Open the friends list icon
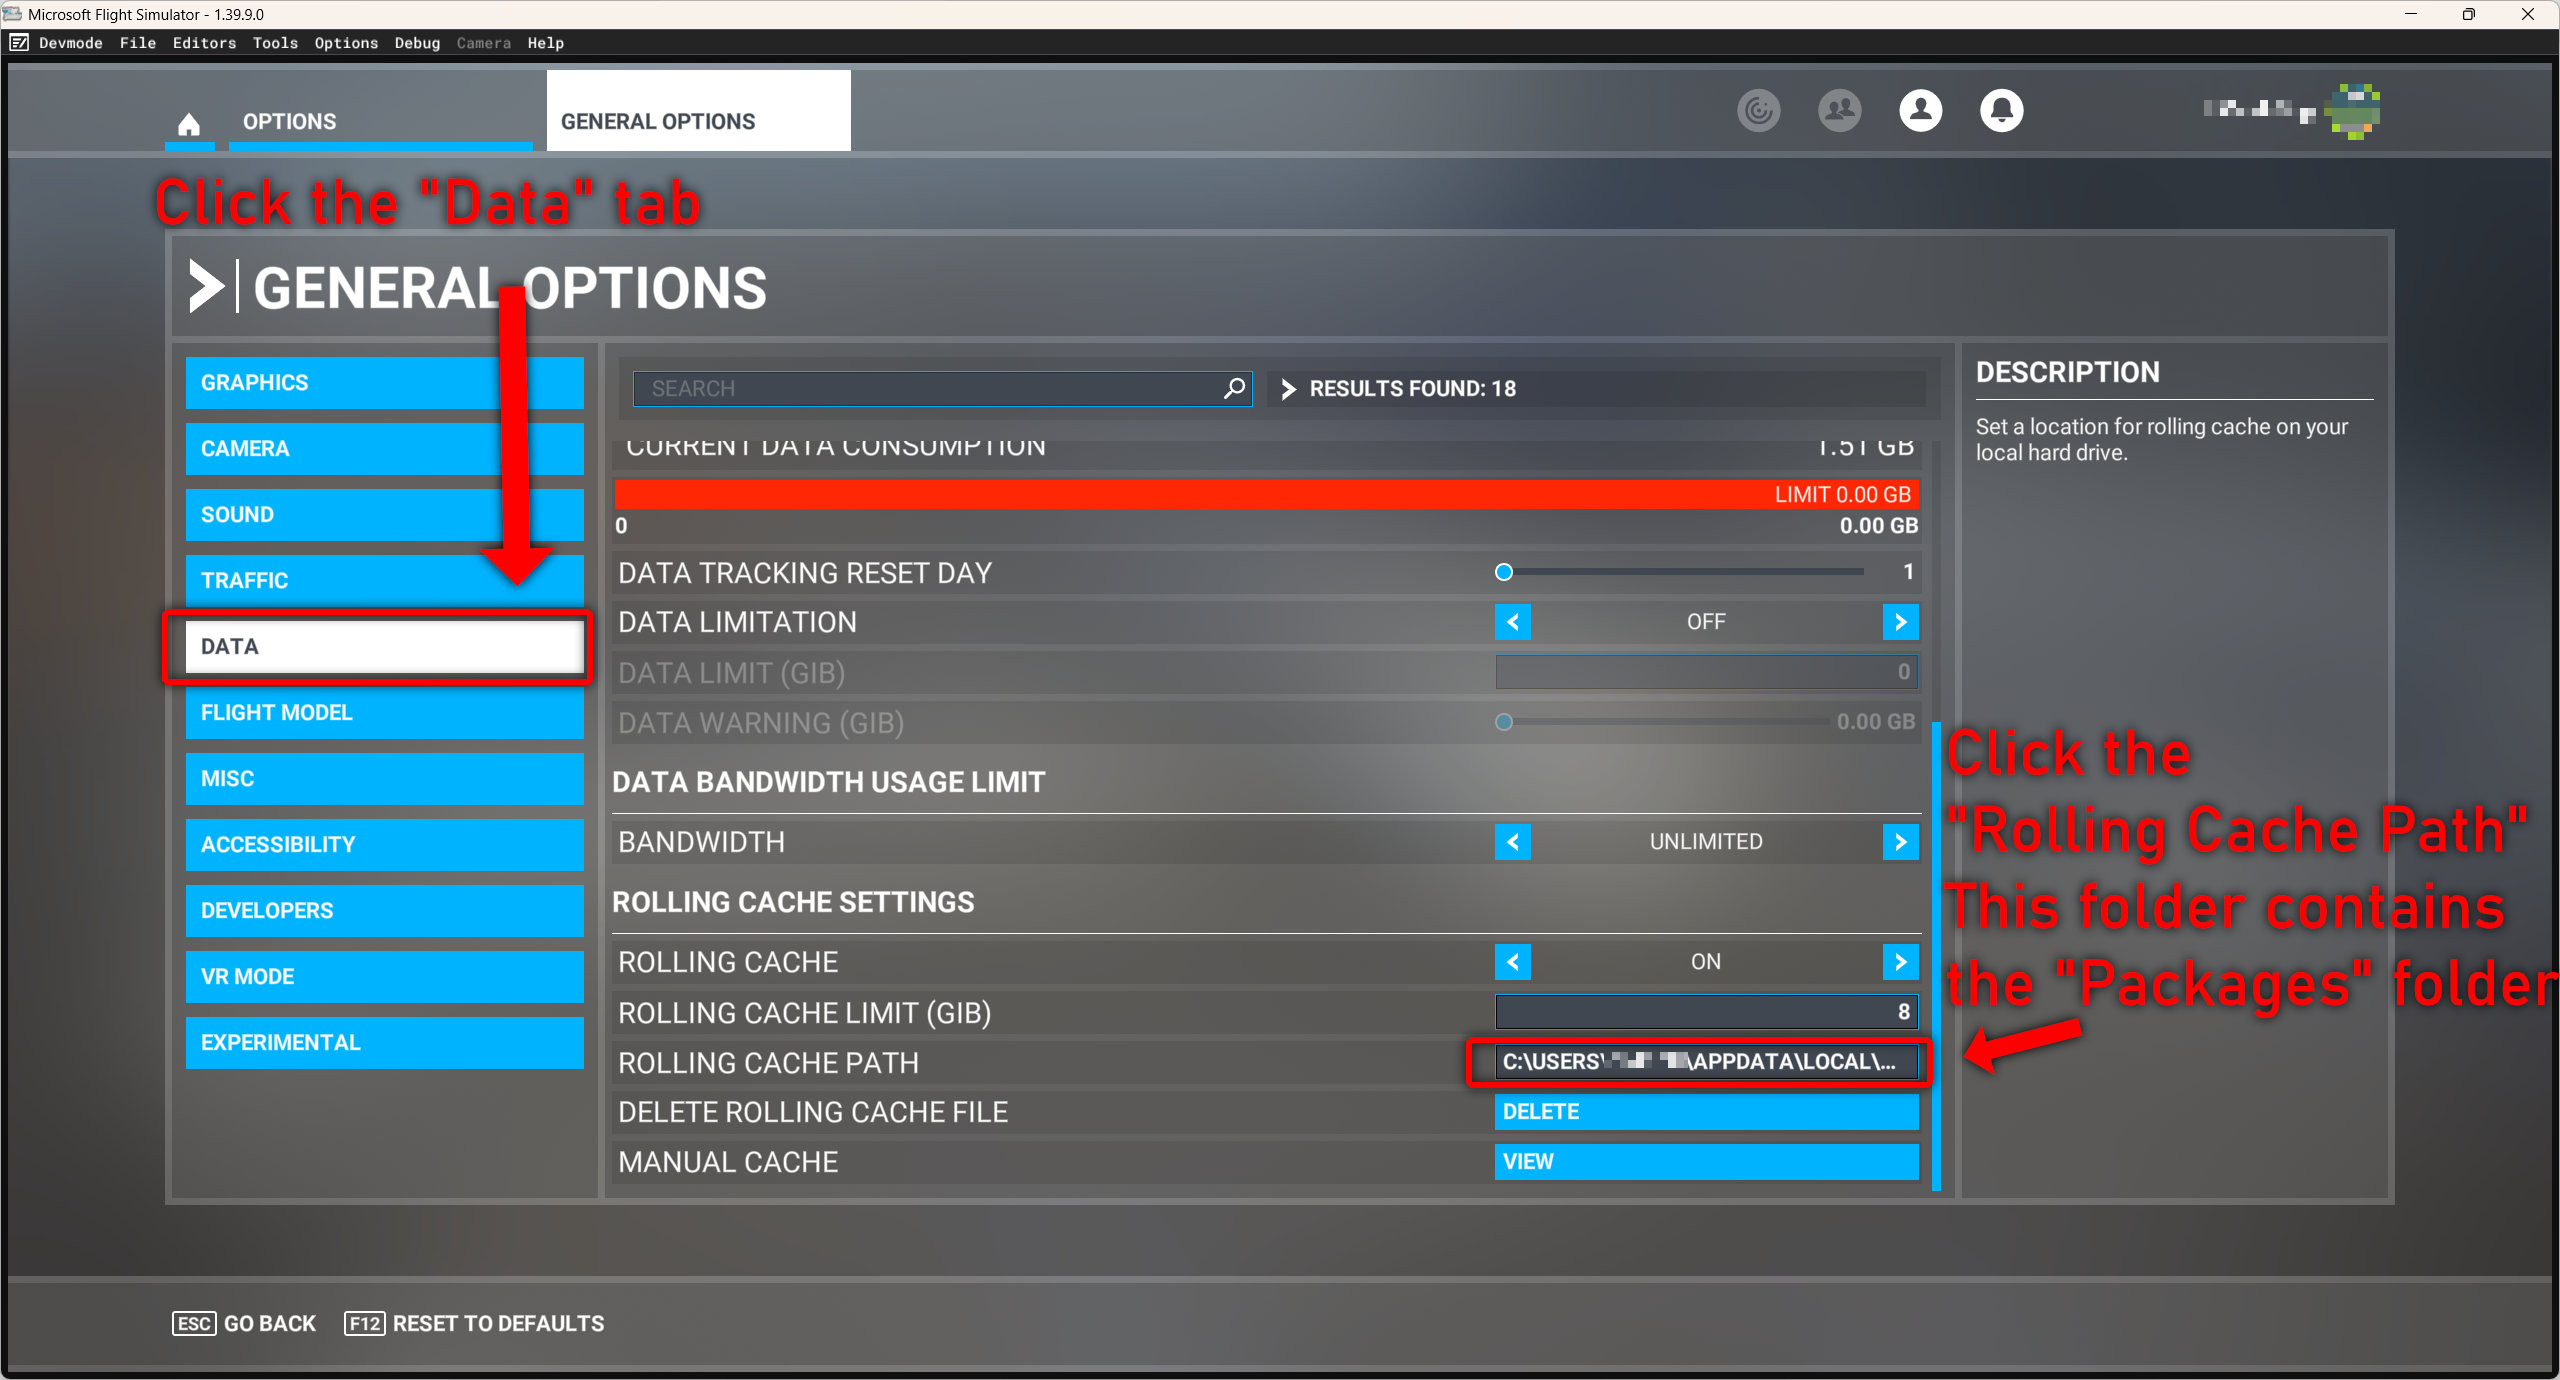This screenshot has height=1380, width=2560. tap(1840, 111)
